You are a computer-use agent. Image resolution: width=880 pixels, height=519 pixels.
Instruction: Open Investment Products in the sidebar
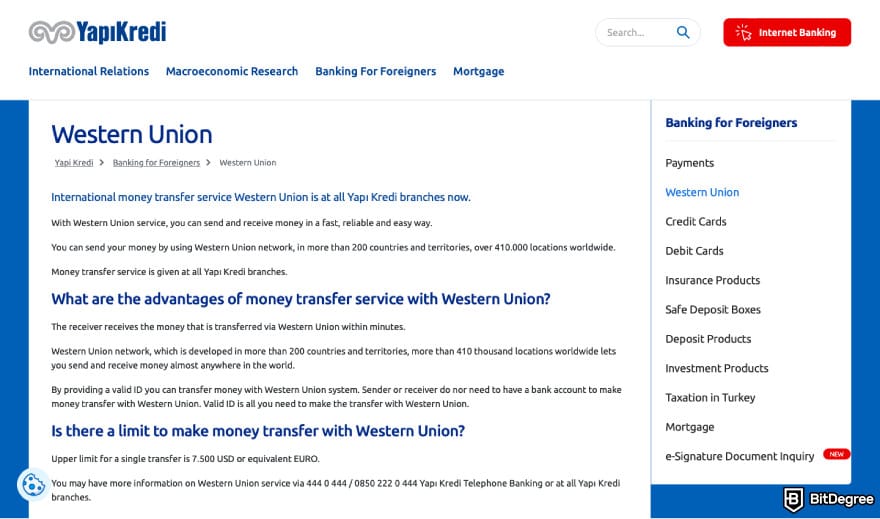pos(717,368)
